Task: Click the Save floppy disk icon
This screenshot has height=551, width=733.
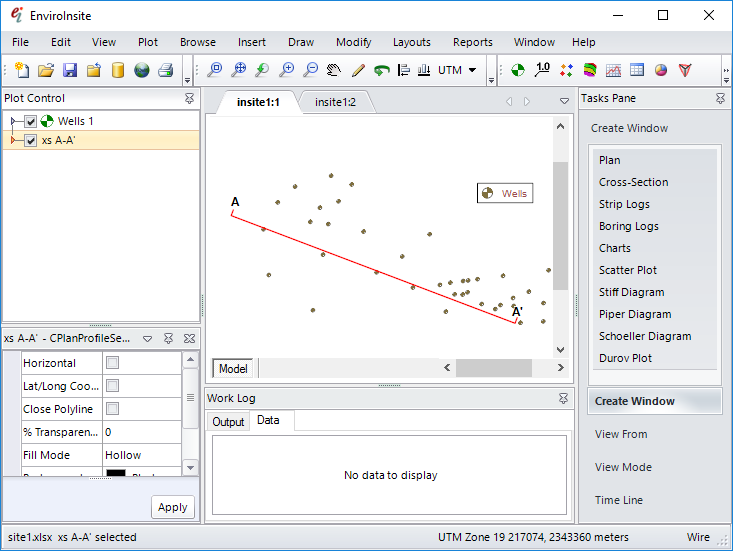Action: (x=70, y=70)
